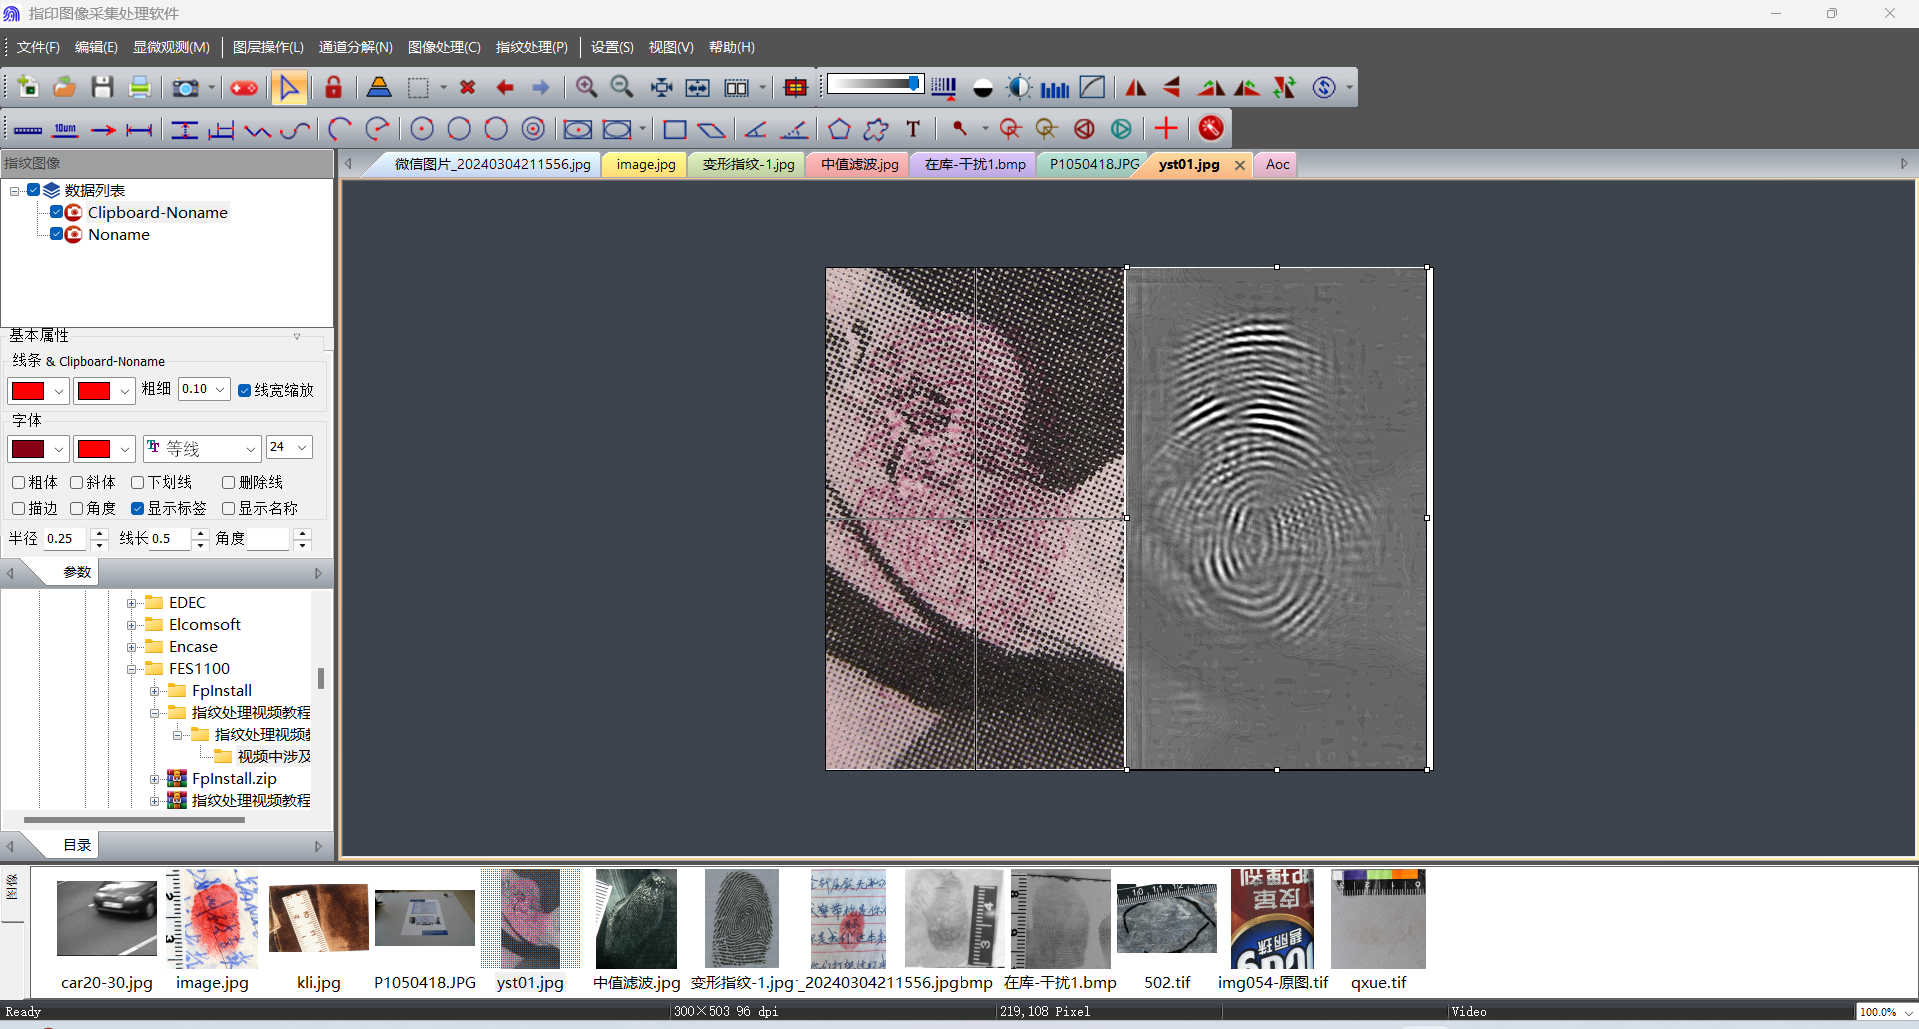Click the camera capture icon
1919x1029 pixels.
click(185, 88)
